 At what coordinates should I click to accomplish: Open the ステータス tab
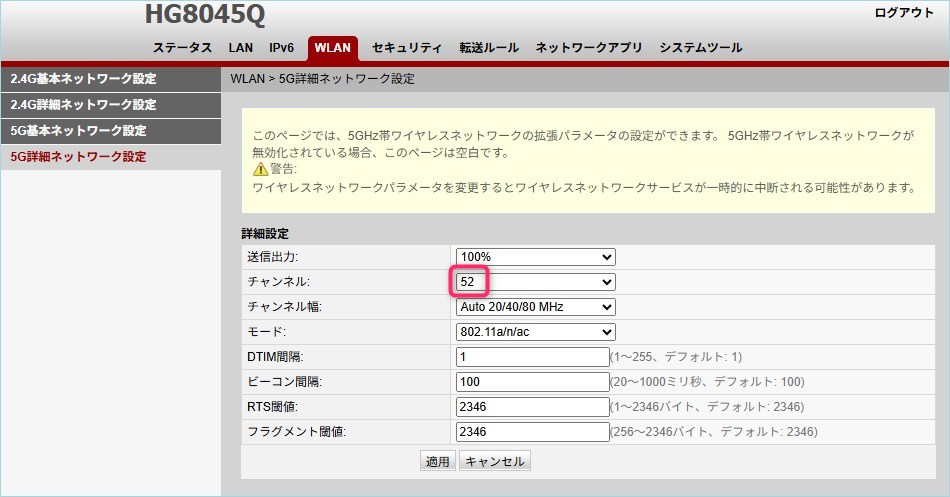coord(182,48)
